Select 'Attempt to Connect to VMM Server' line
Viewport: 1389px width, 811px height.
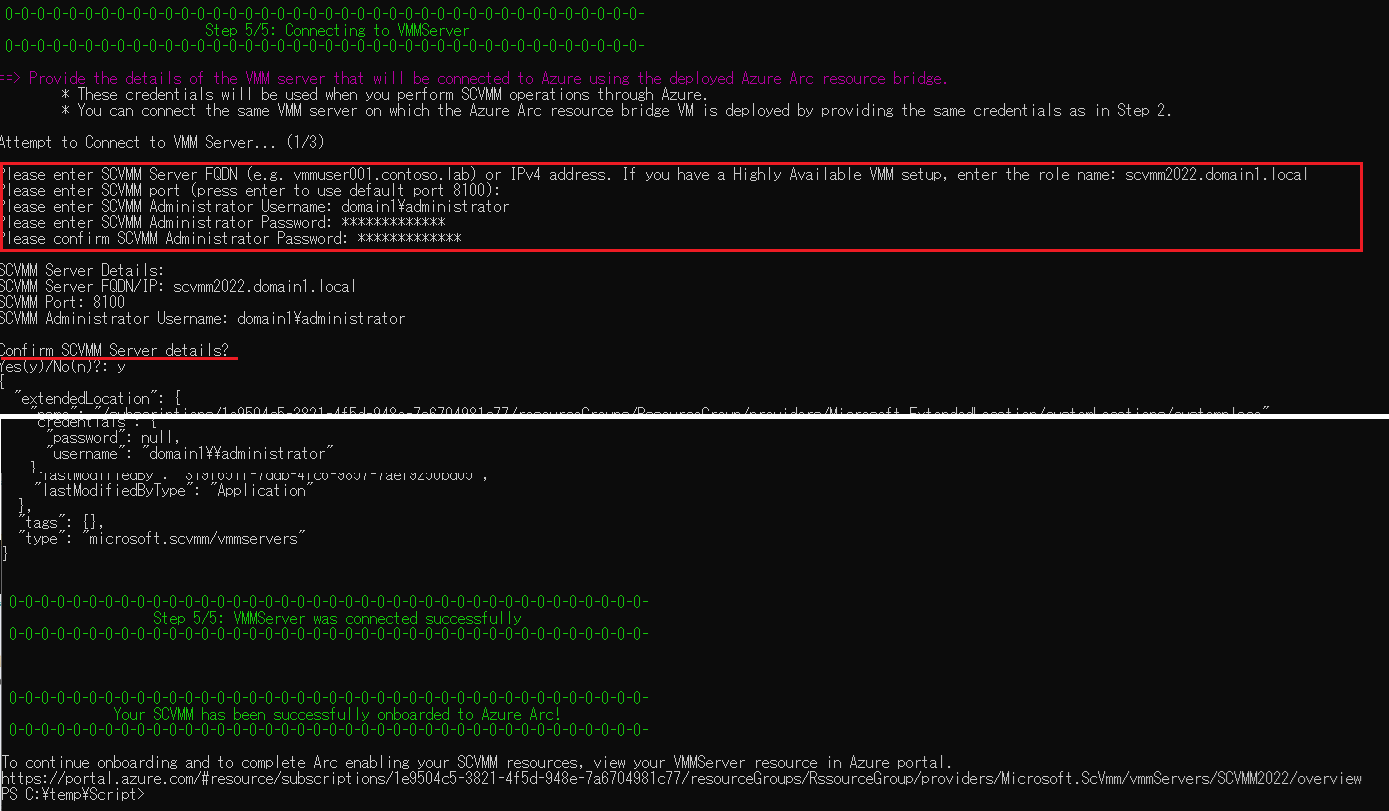click(162, 142)
